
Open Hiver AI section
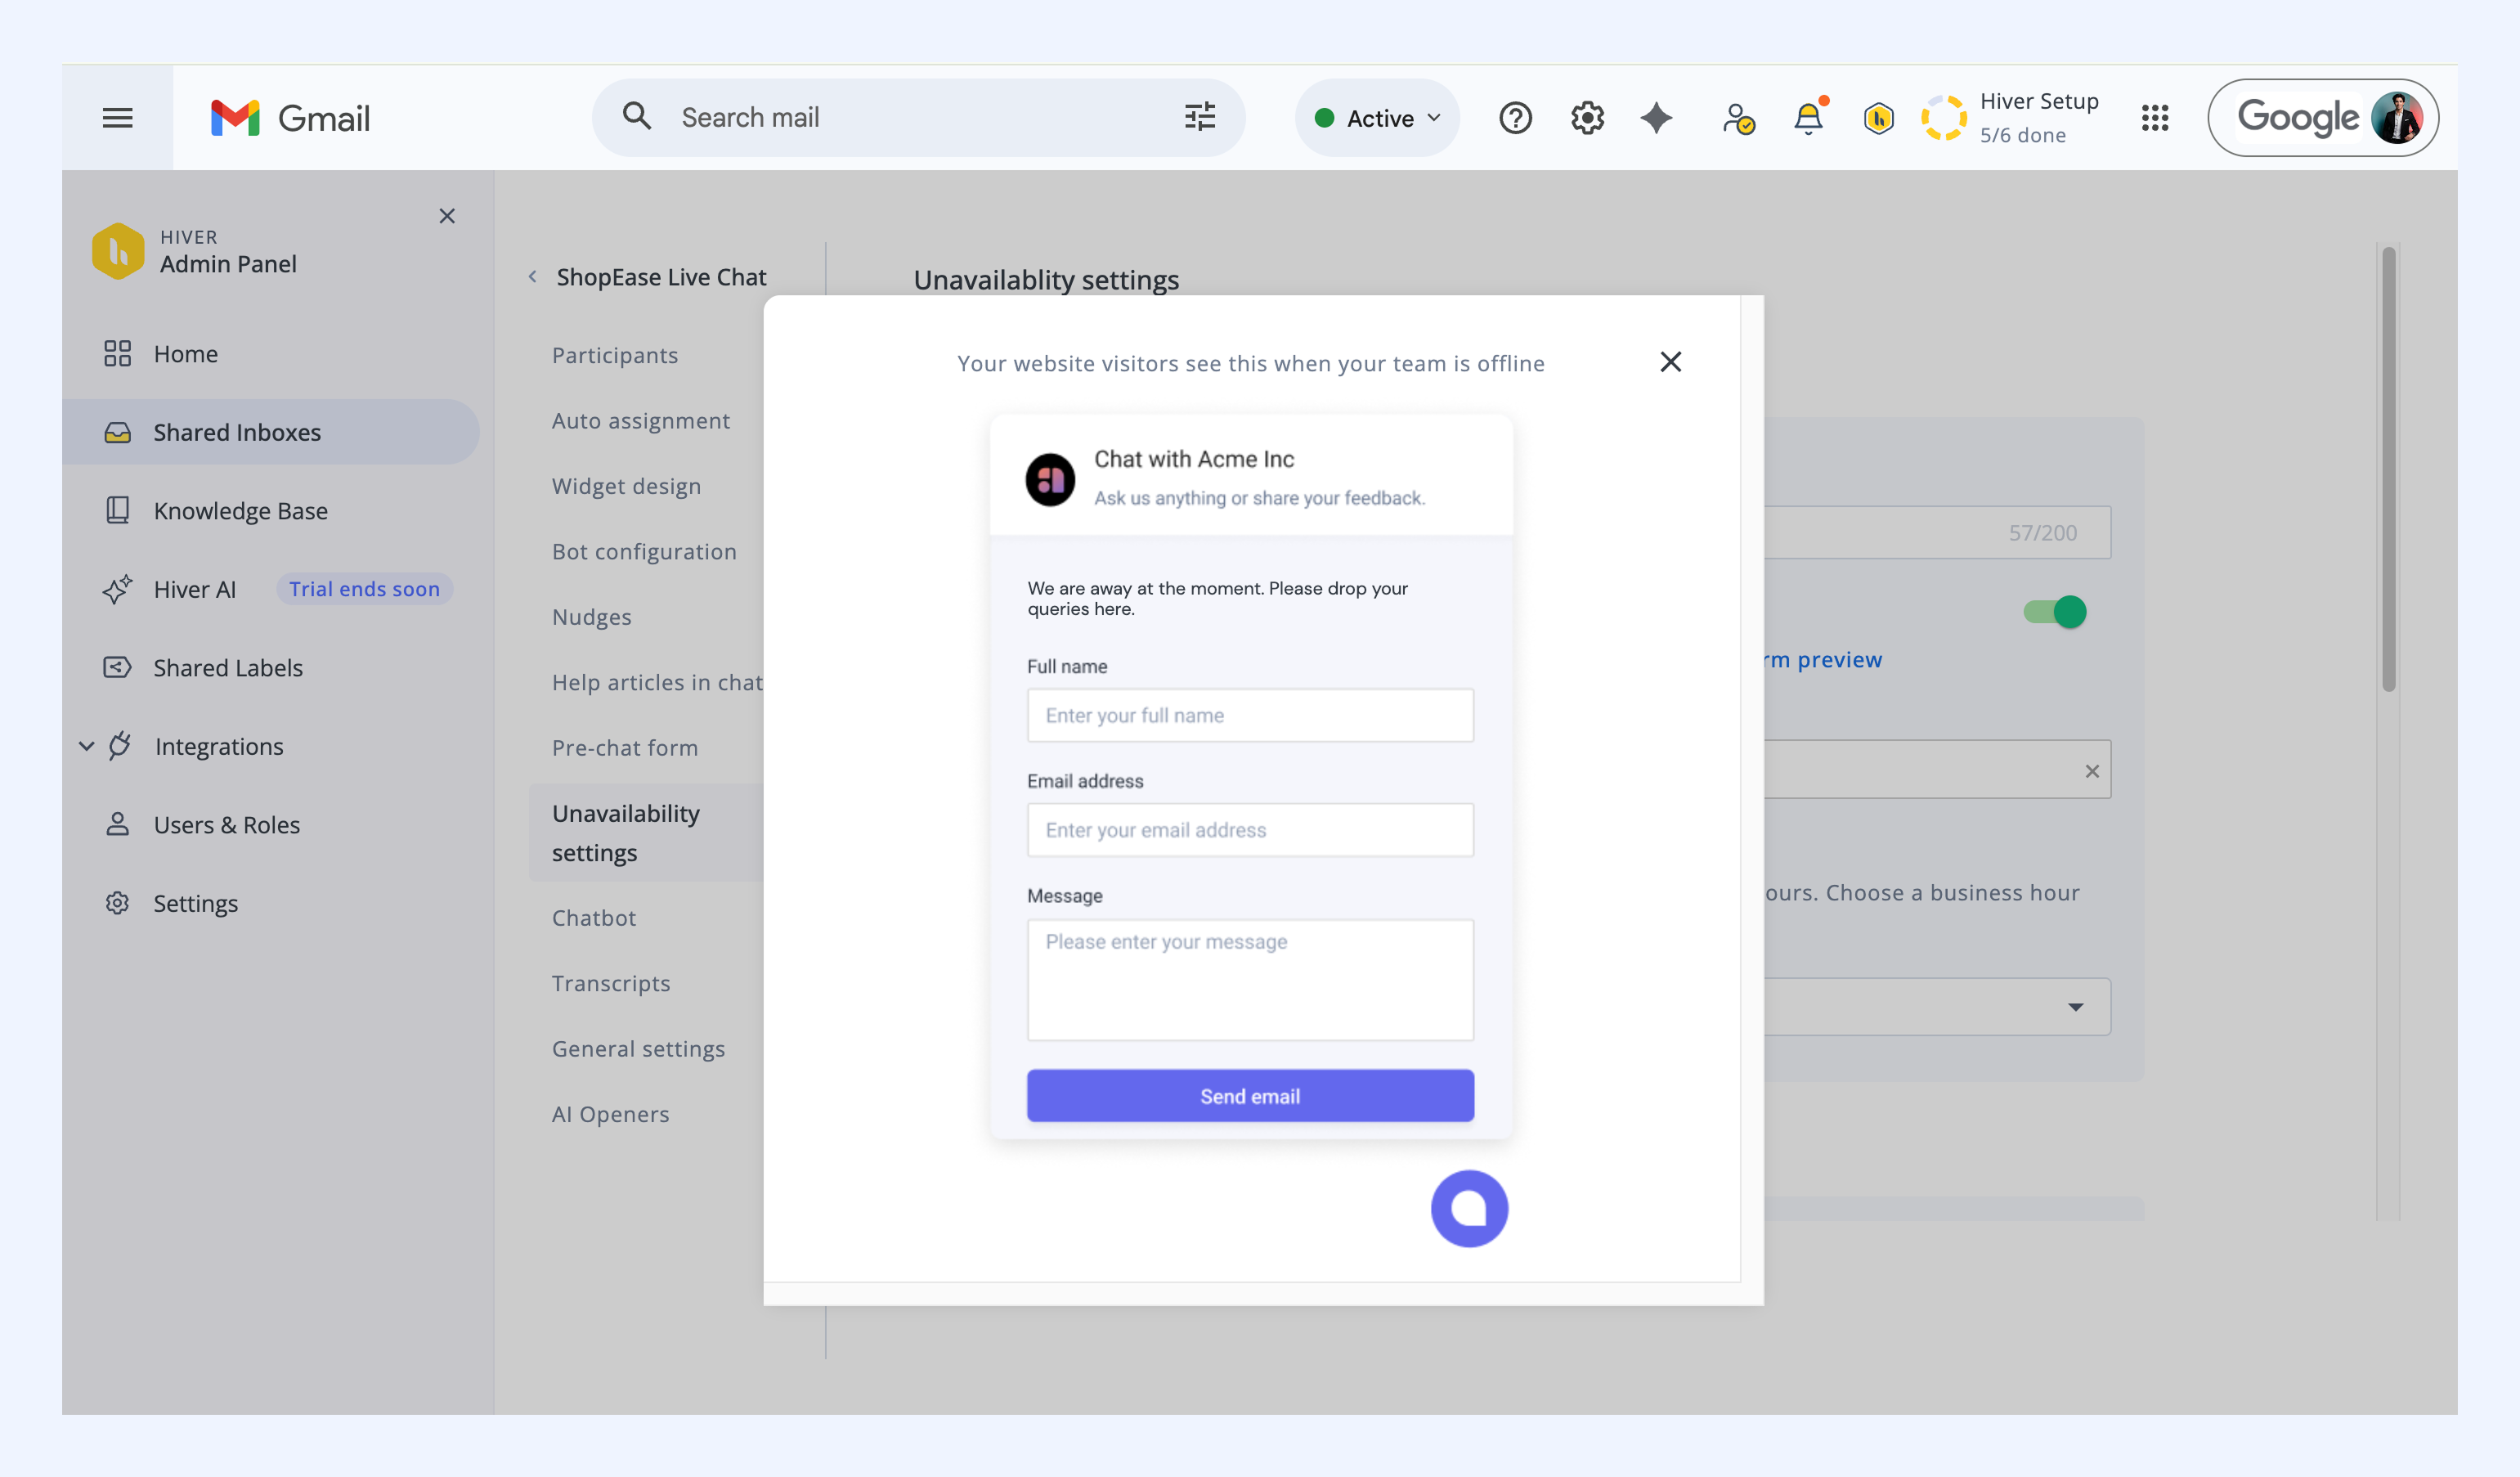(x=195, y=589)
